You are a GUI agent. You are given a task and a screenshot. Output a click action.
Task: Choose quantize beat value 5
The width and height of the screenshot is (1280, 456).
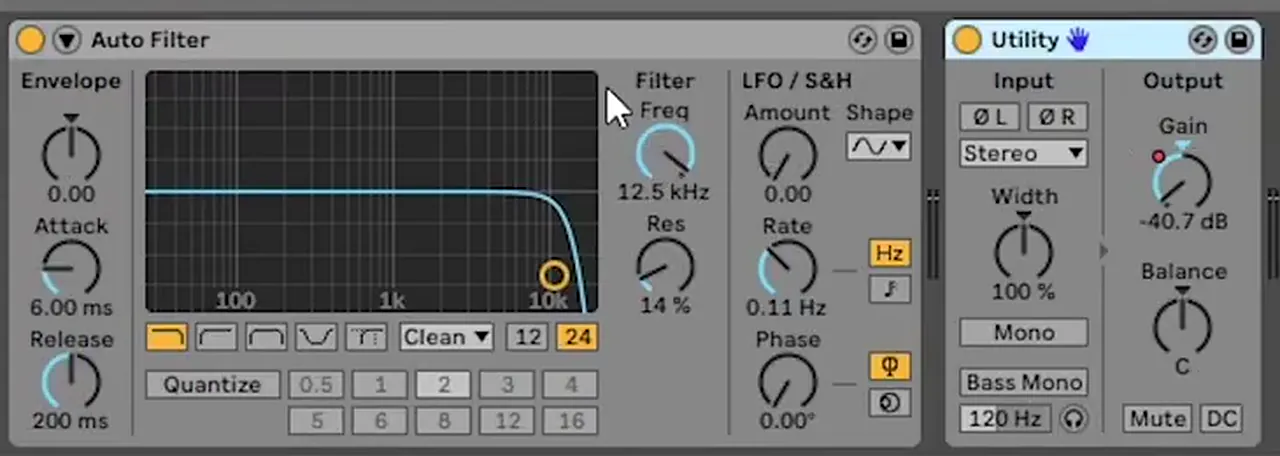click(x=316, y=421)
